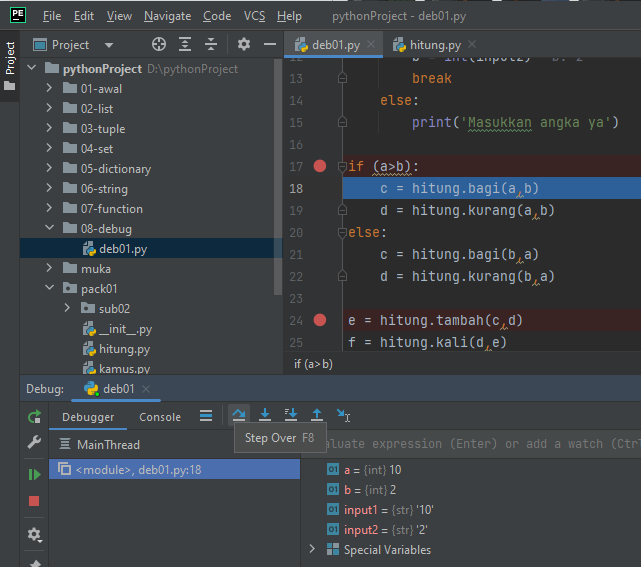Toggle breakpoint on line 17
The image size is (641, 567).
pos(320,166)
